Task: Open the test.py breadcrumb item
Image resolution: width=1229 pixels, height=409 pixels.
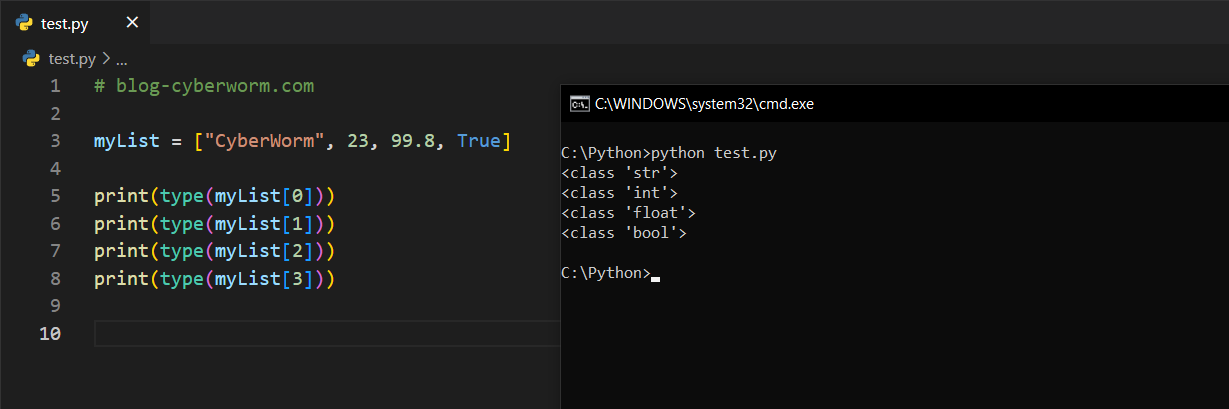Action: 72,59
